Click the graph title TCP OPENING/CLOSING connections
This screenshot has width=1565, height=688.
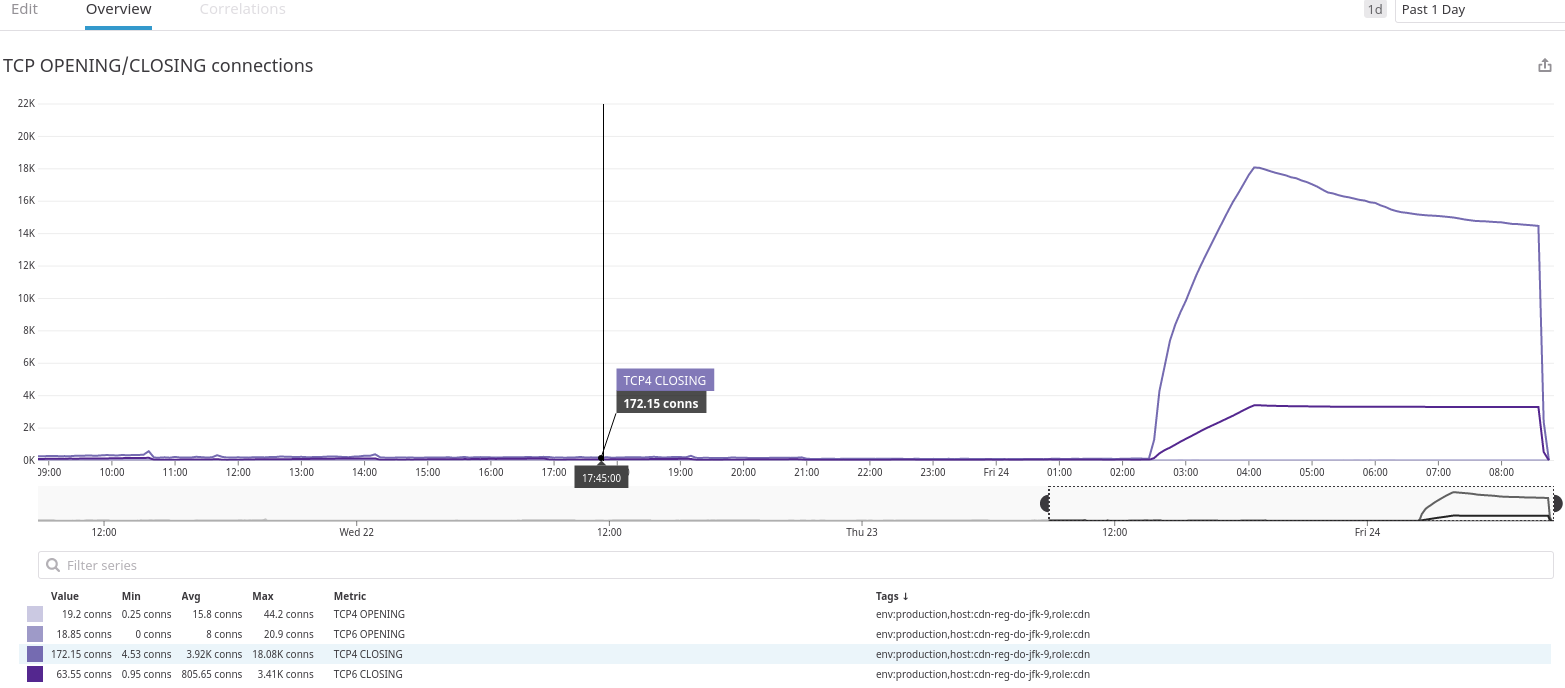[x=158, y=66]
